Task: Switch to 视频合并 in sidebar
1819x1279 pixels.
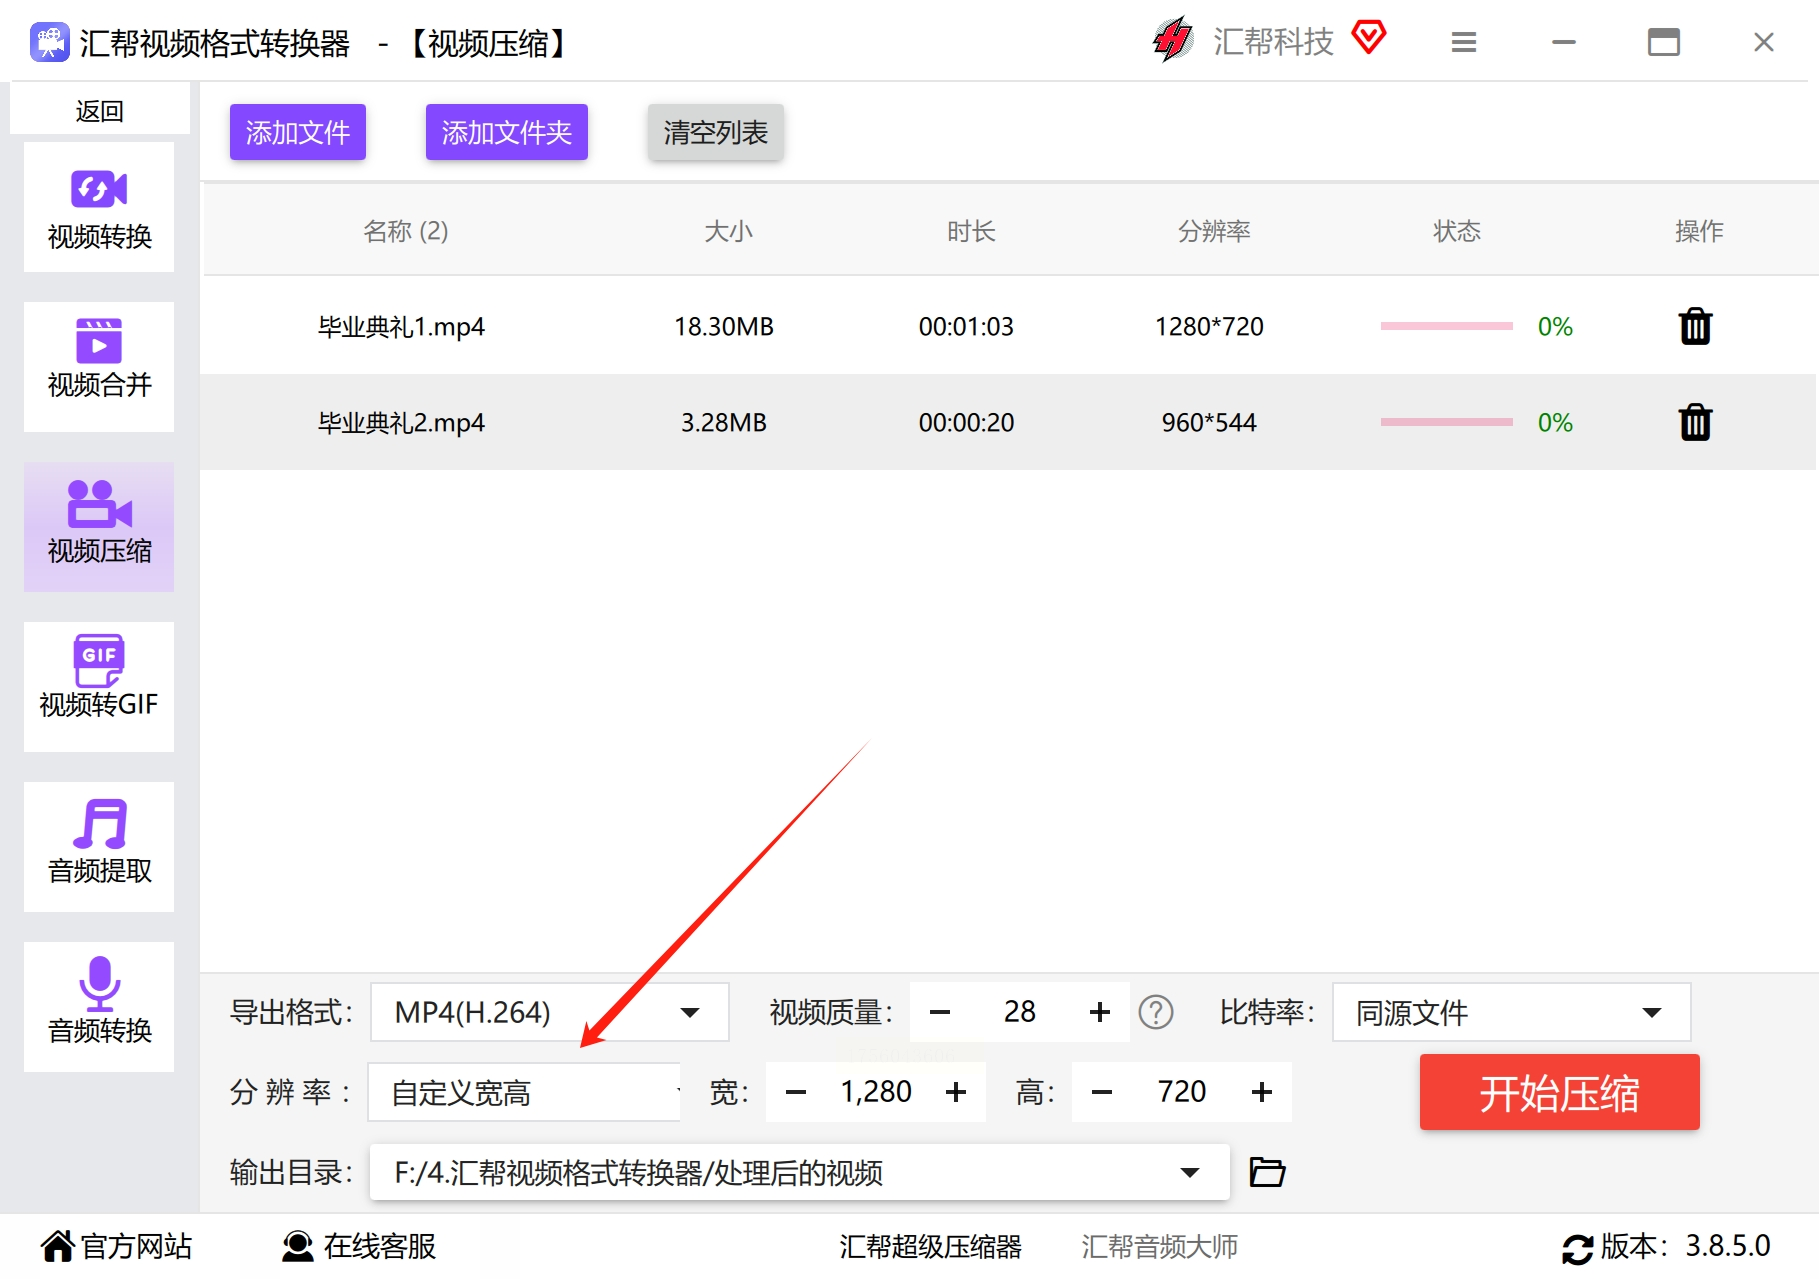Action: pyautogui.click(x=99, y=367)
